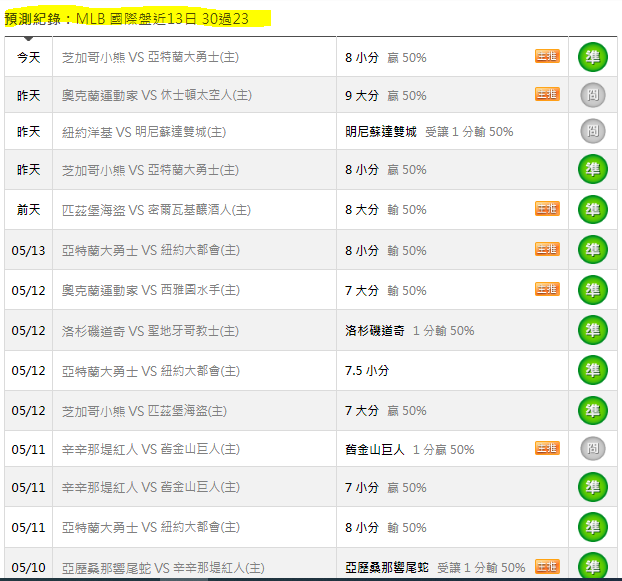622x581 pixels.
Task: Click prediction 7 小分 贏 50%
Action: click(x=386, y=487)
